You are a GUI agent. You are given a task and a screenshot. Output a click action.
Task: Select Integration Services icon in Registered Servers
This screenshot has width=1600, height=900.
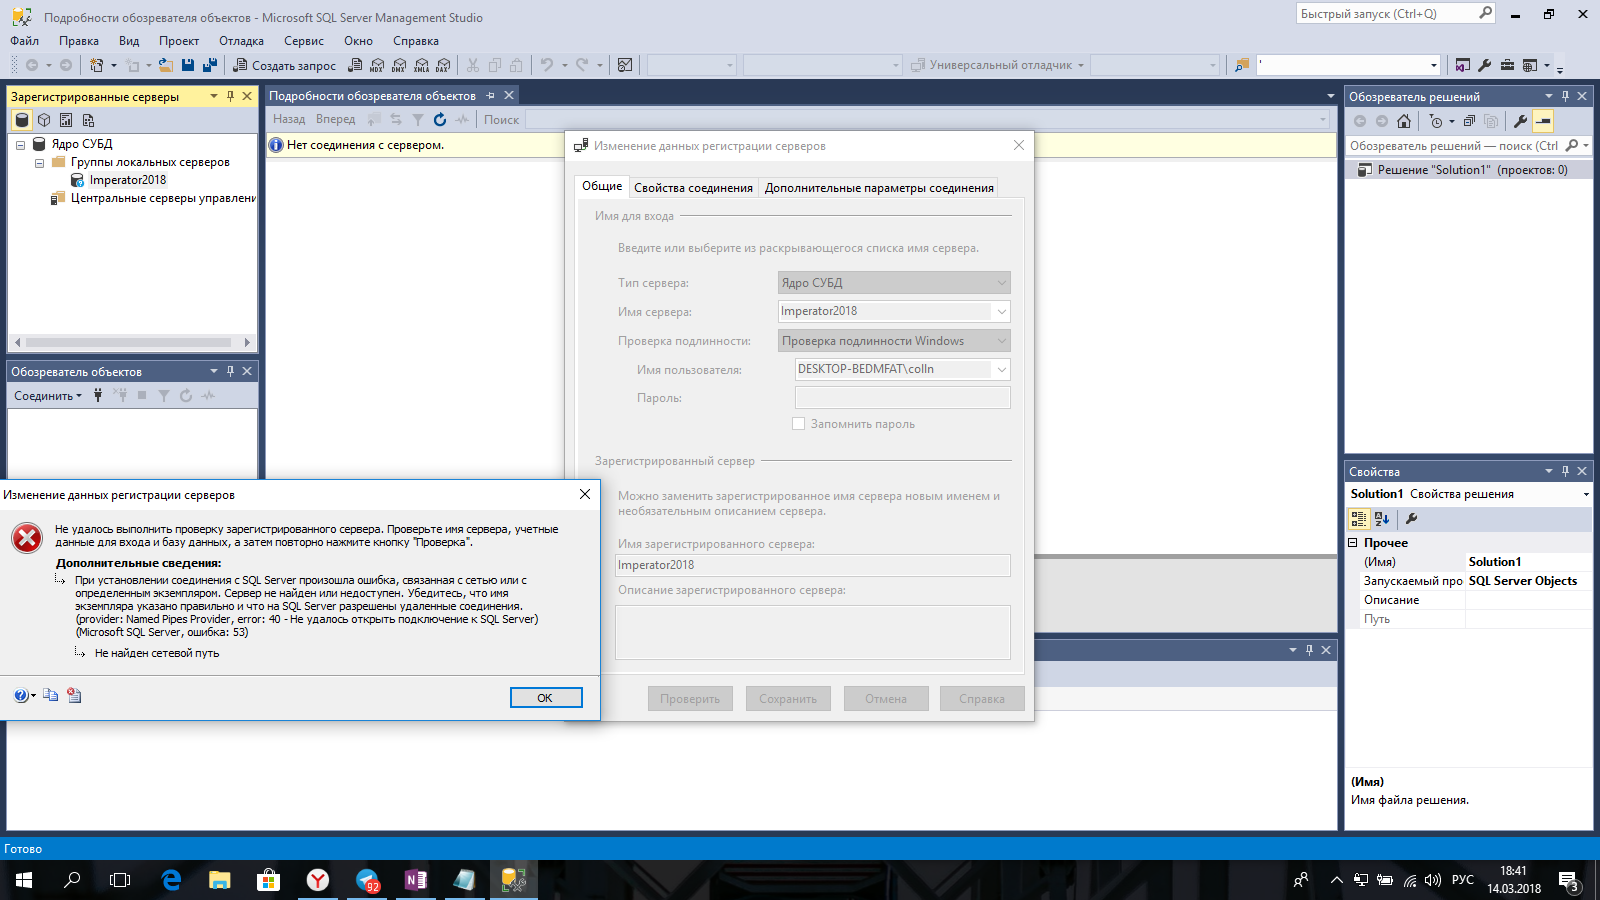(x=88, y=120)
